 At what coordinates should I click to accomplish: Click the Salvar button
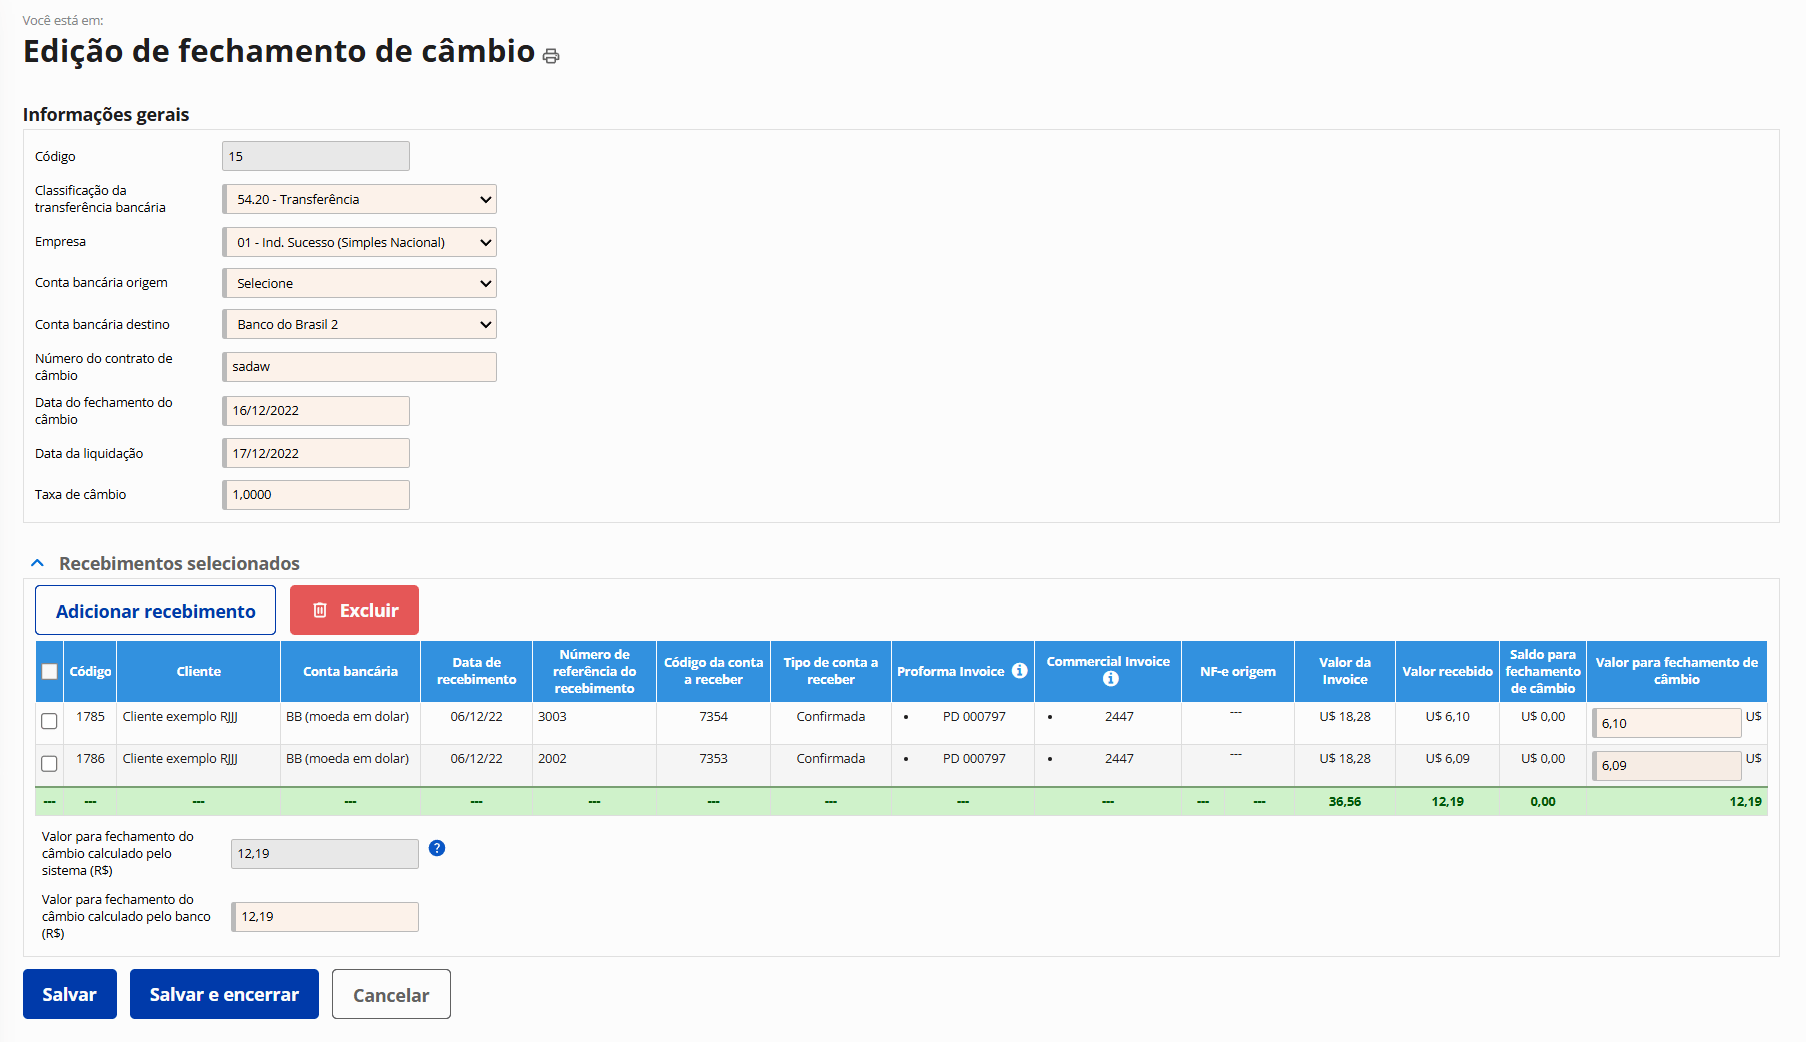70,994
